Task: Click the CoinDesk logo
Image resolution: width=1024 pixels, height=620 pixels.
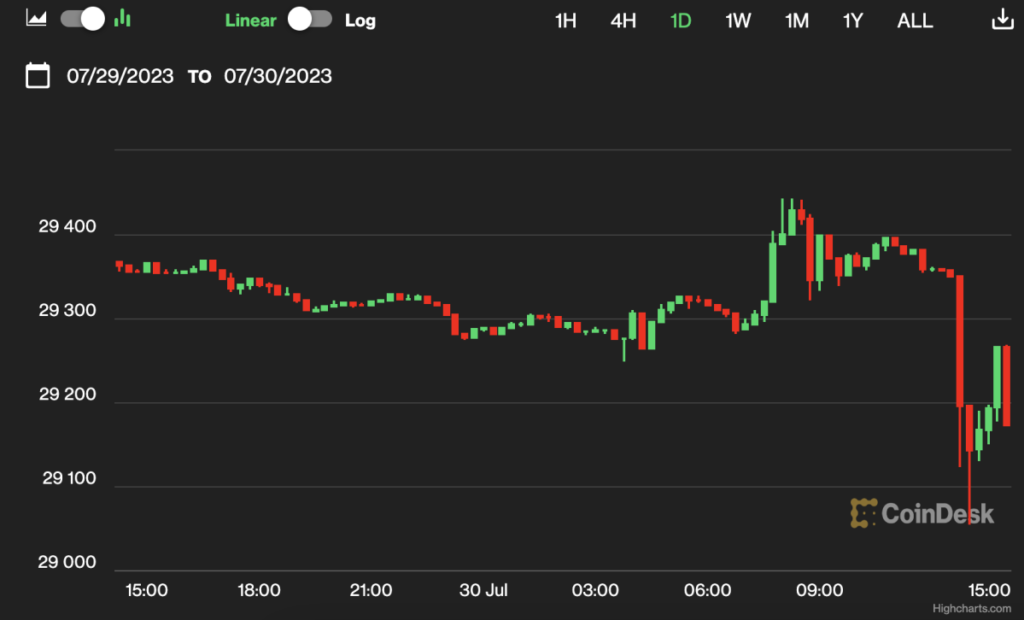Action: (x=922, y=513)
